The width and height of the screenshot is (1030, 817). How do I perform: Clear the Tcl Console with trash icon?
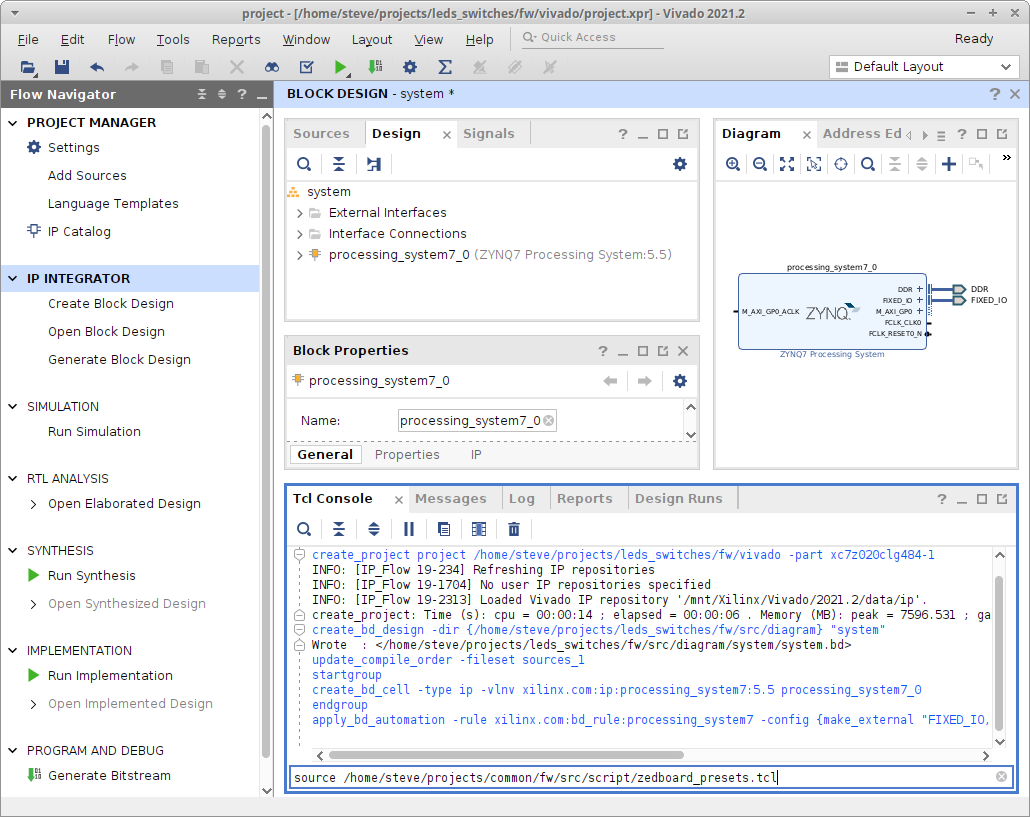(514, 529)
